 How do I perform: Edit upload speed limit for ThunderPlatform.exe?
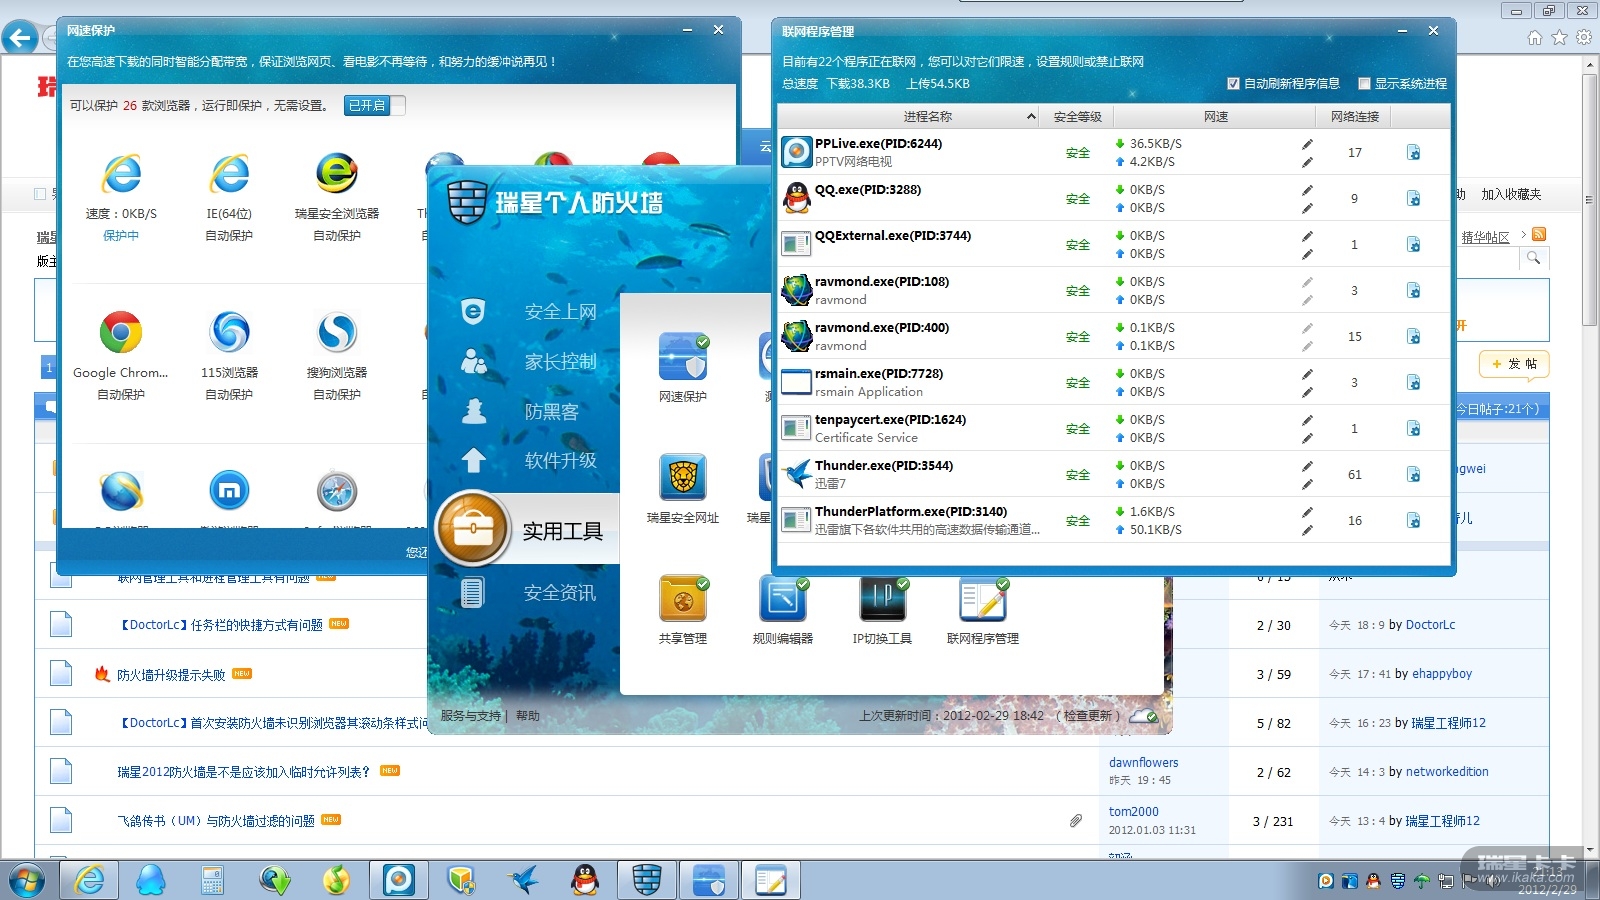pyautogui.click(x=1307, y=530)
